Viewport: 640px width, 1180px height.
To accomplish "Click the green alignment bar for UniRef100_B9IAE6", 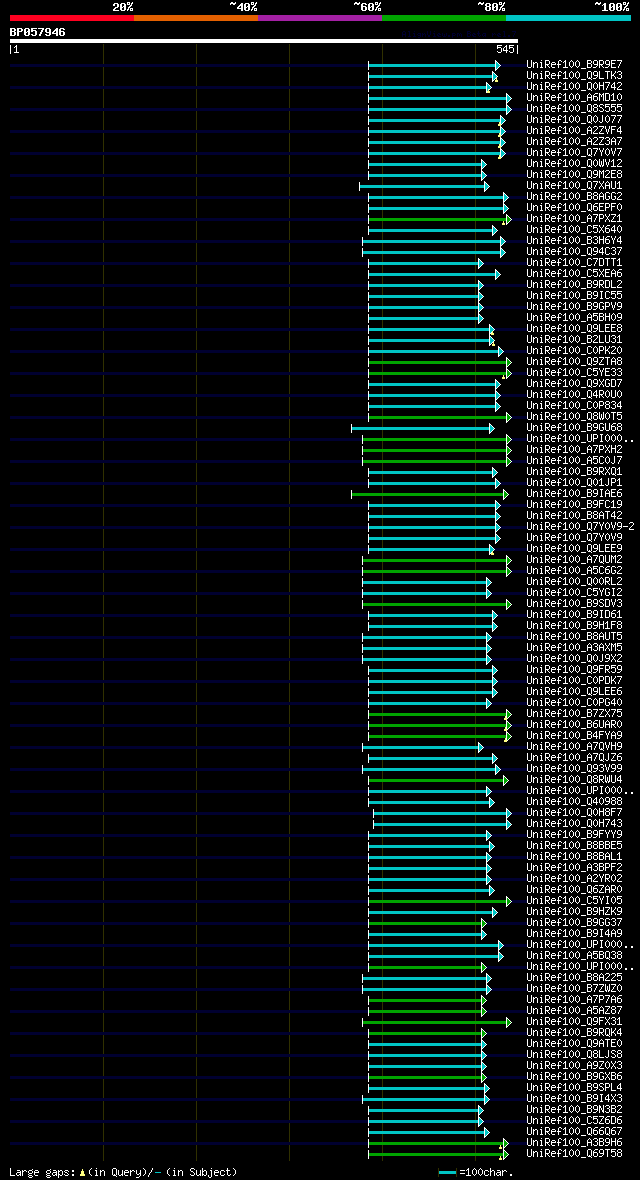I will click(430, 494).
